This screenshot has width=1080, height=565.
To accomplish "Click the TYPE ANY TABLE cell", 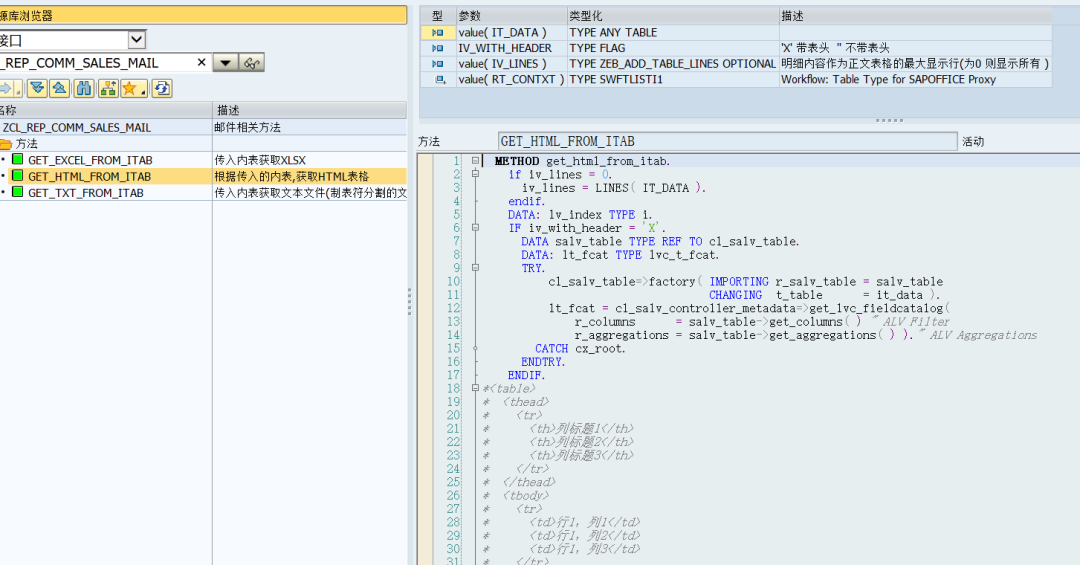I will click(x=673, y=32).
